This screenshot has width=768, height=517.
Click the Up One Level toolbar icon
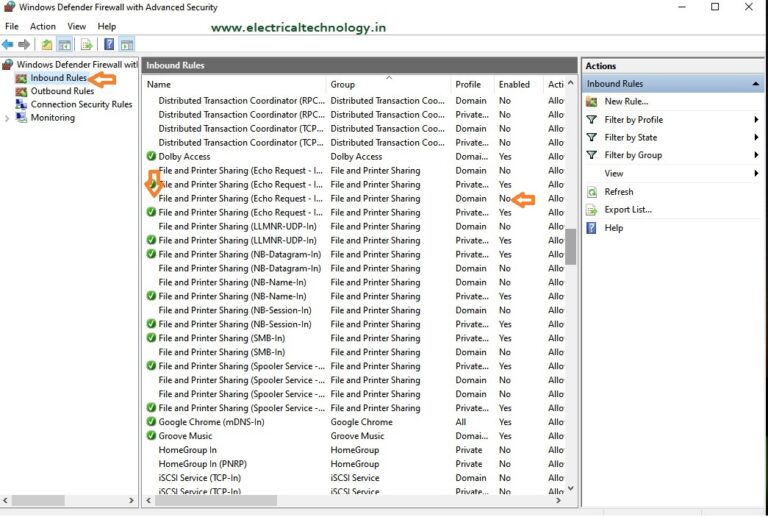tap(47, 45)
